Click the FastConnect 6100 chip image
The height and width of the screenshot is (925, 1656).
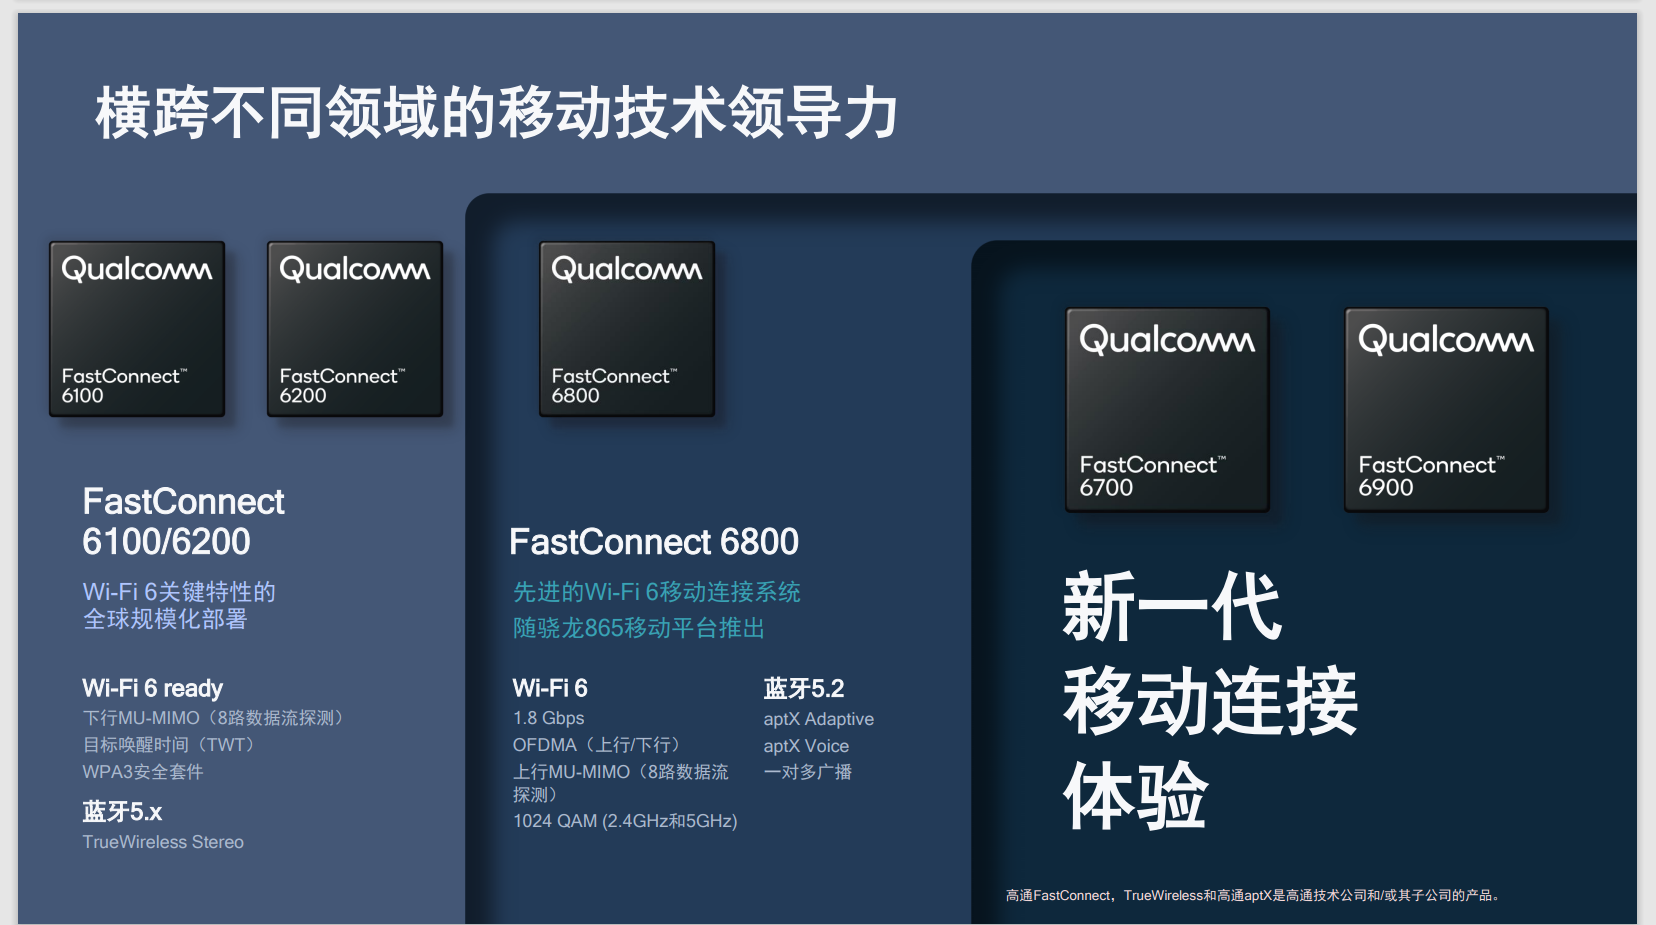click(x=137, y=329)
